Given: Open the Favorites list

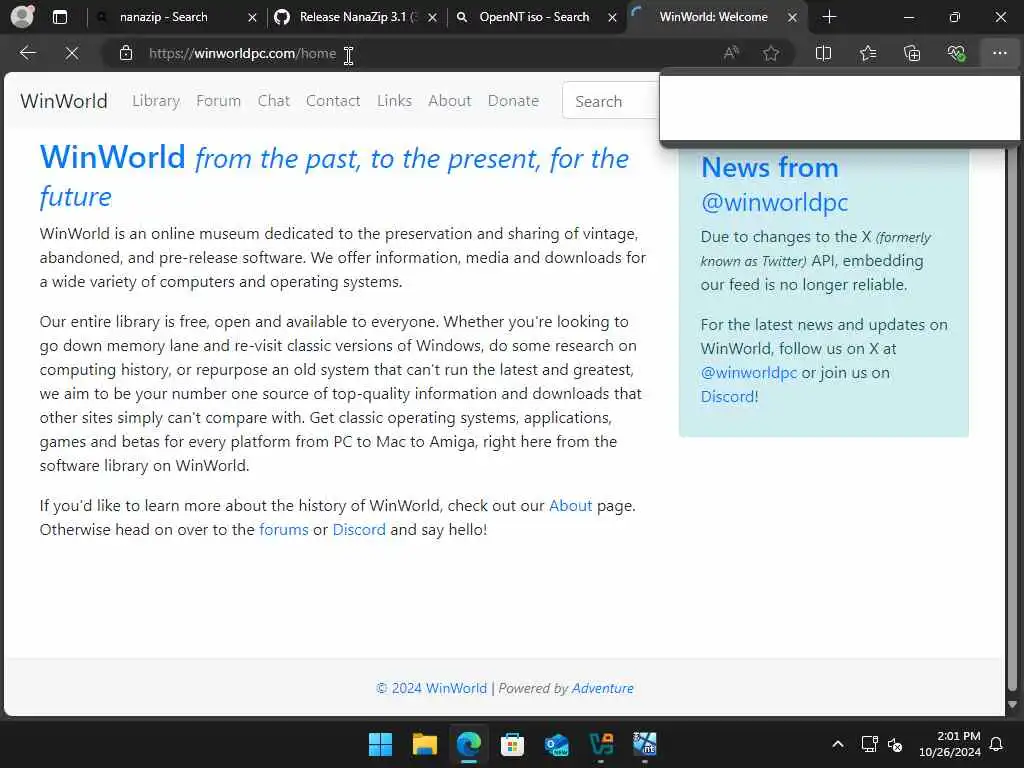Looking at the screenshot, I should point(868,53).
